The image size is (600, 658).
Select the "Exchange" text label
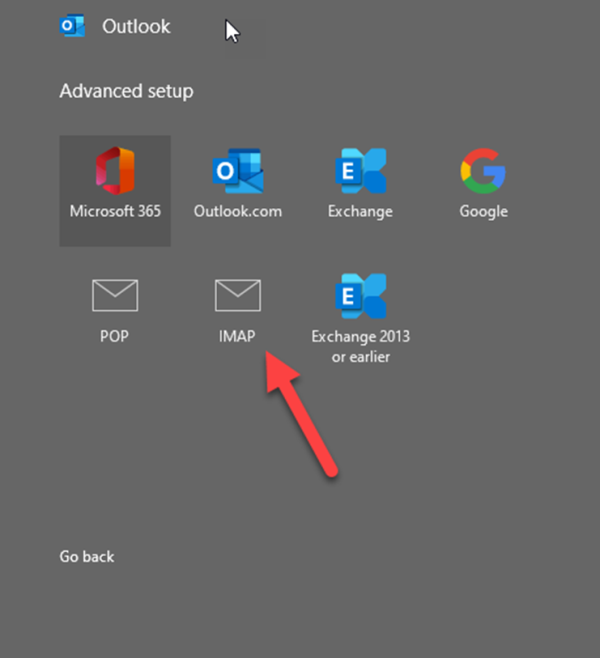coord(360,211)
